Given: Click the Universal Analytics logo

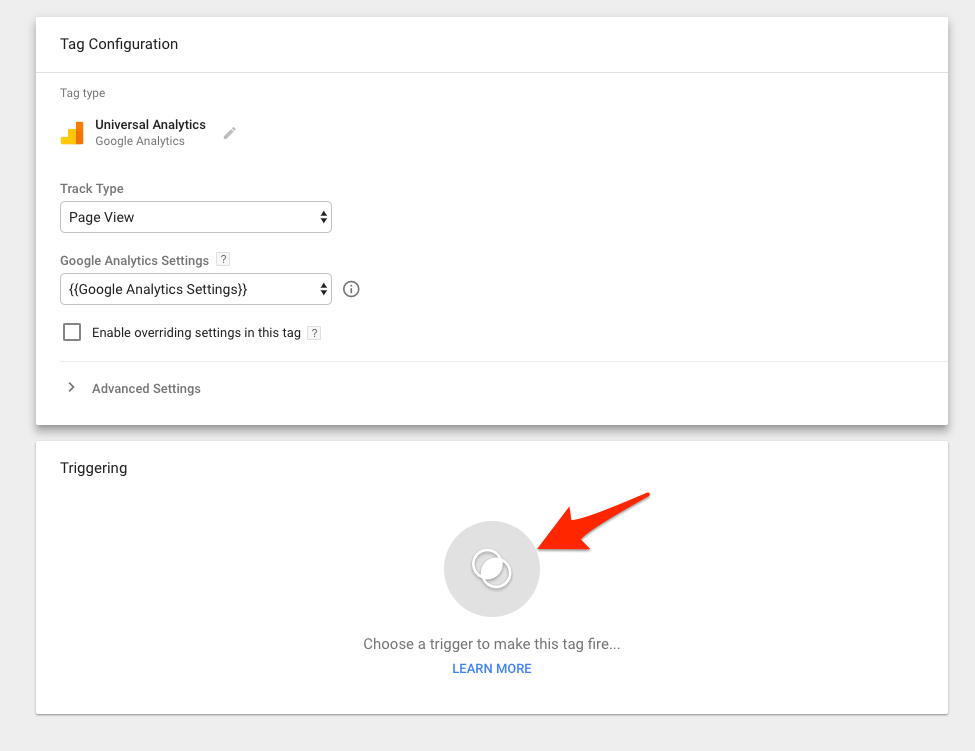Looking at the screenshot, I should pos(71,132).
